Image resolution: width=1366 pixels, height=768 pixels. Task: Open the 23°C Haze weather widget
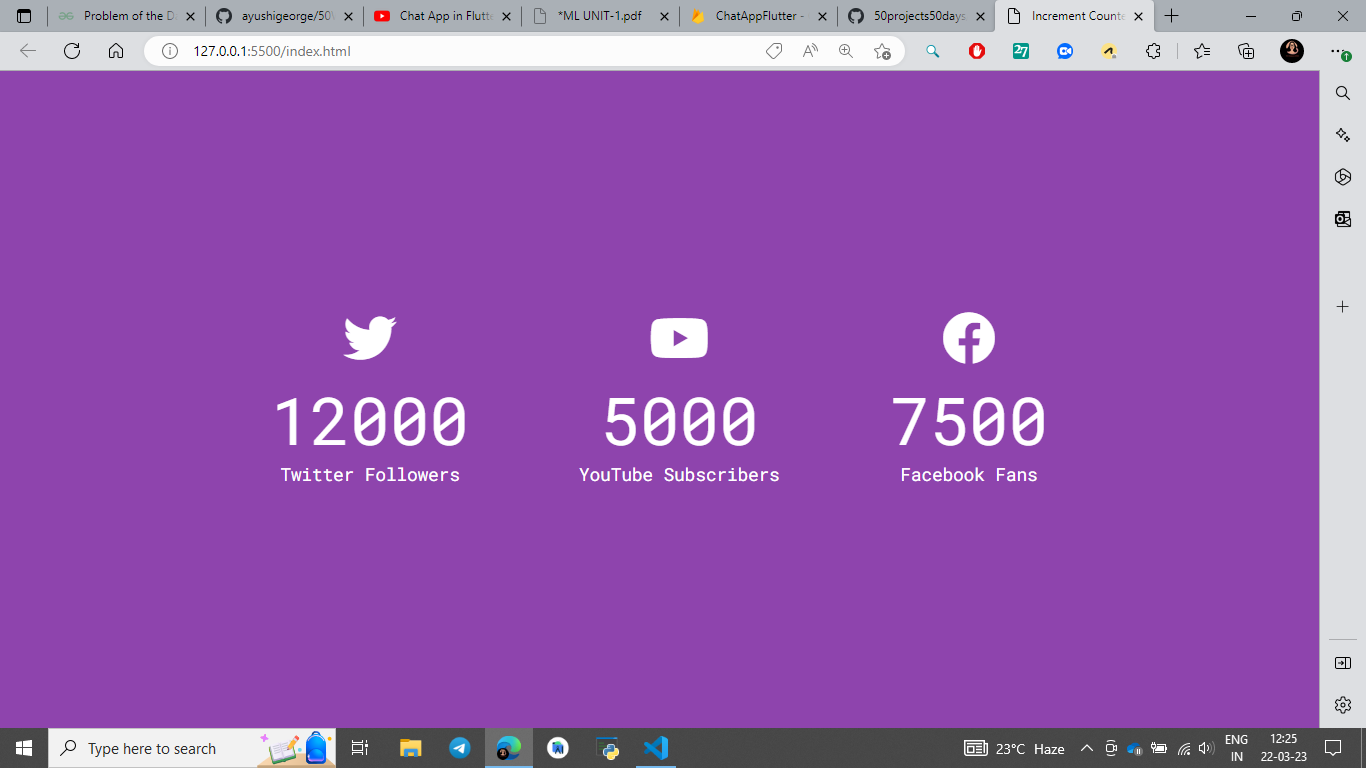(1014, 748)
